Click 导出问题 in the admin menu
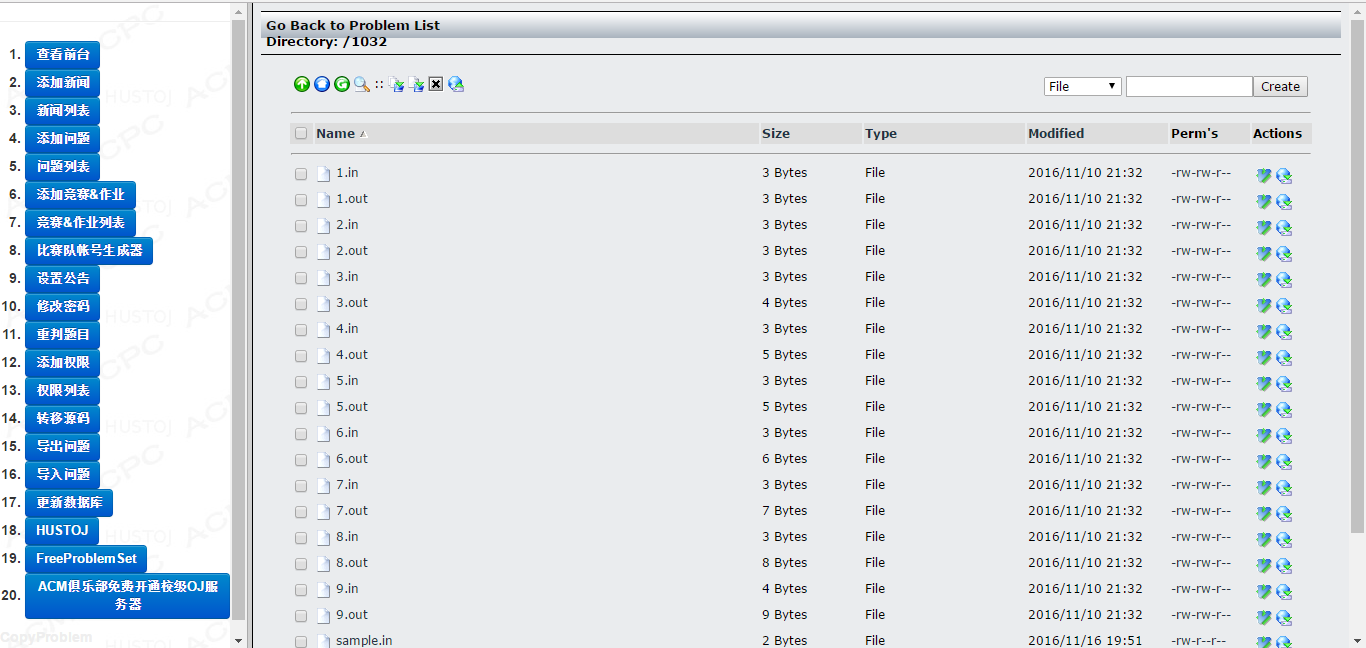 tap(63, 447)
